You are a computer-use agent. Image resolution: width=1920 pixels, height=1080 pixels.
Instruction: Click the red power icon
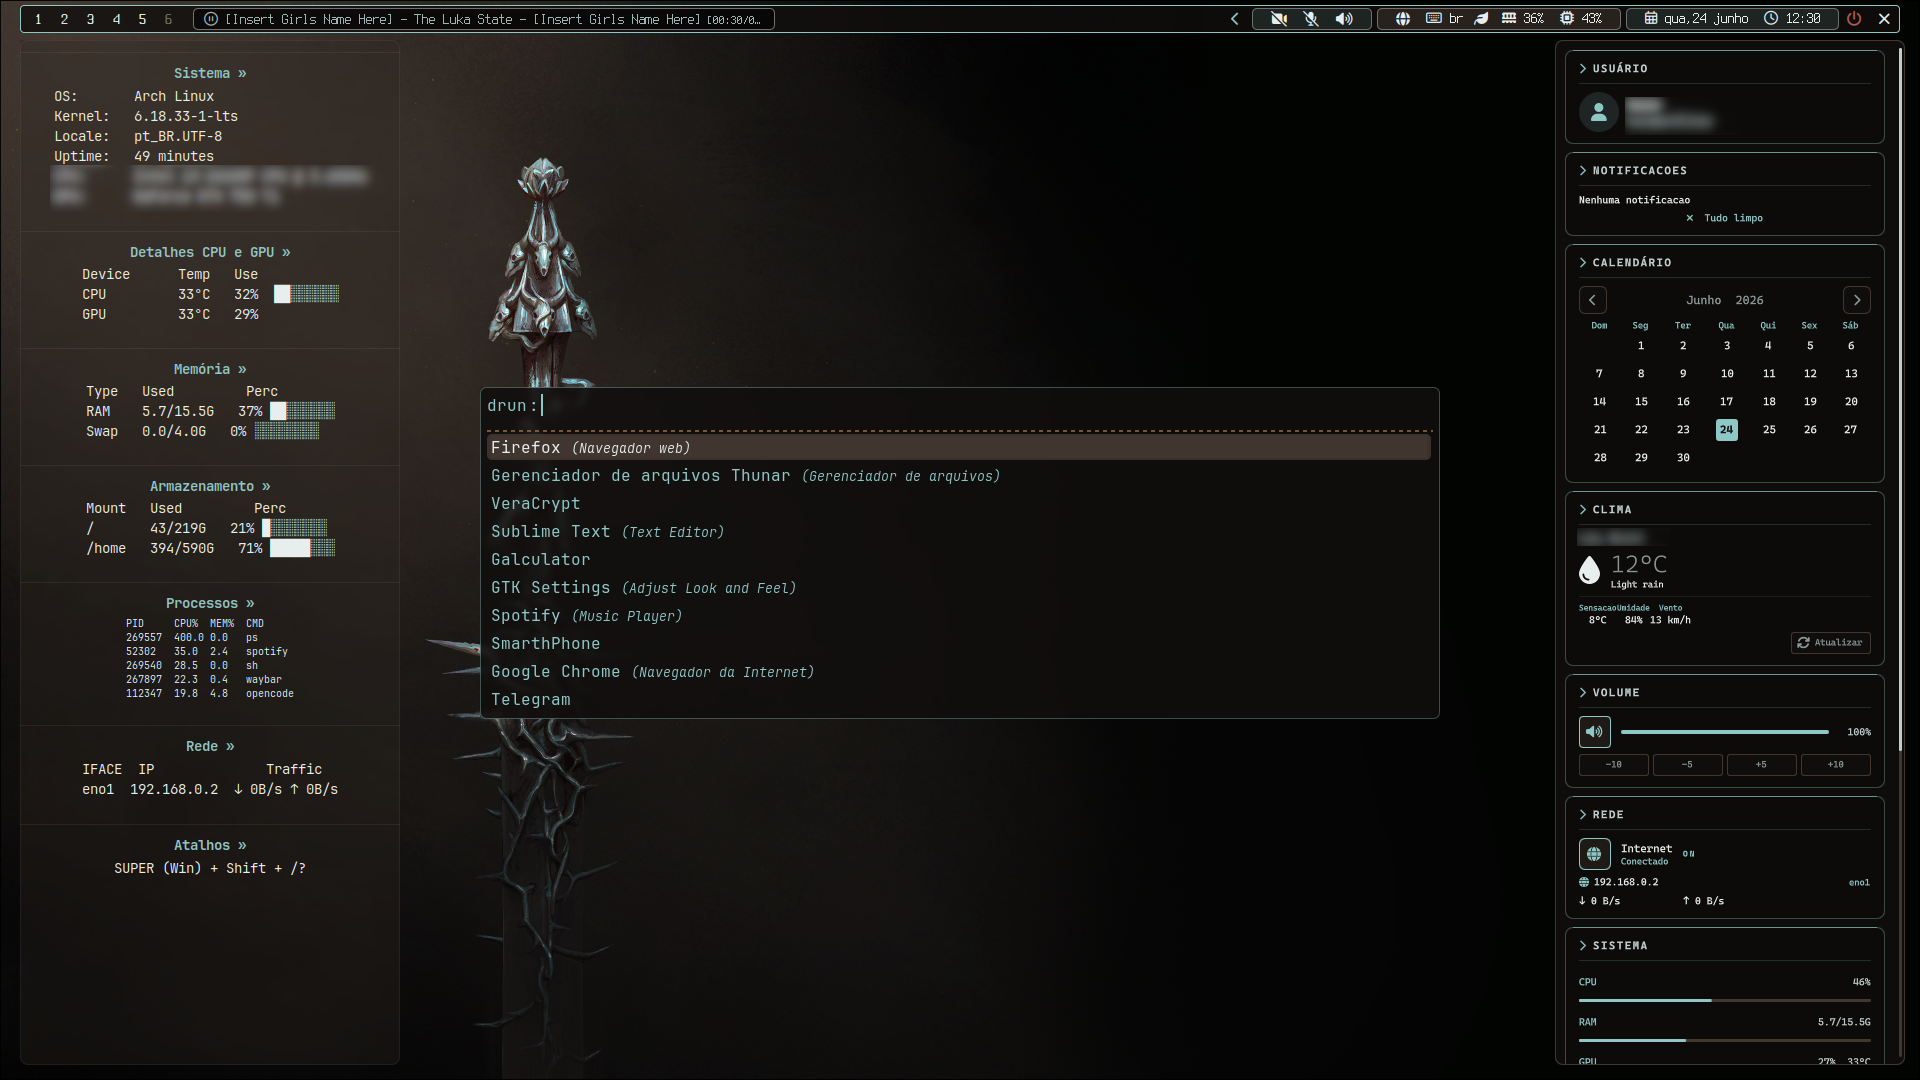click(x=1854, y=19)
